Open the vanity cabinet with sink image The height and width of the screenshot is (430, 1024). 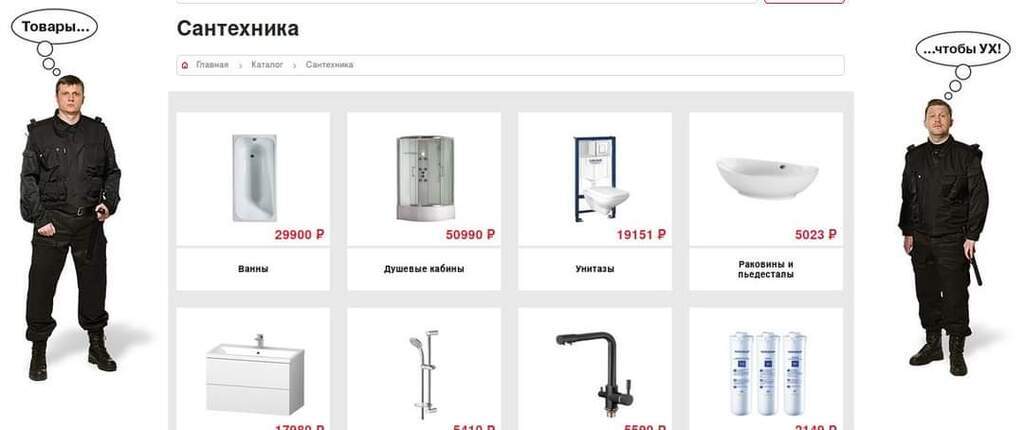pyautogui.click(x=255, y=374)
